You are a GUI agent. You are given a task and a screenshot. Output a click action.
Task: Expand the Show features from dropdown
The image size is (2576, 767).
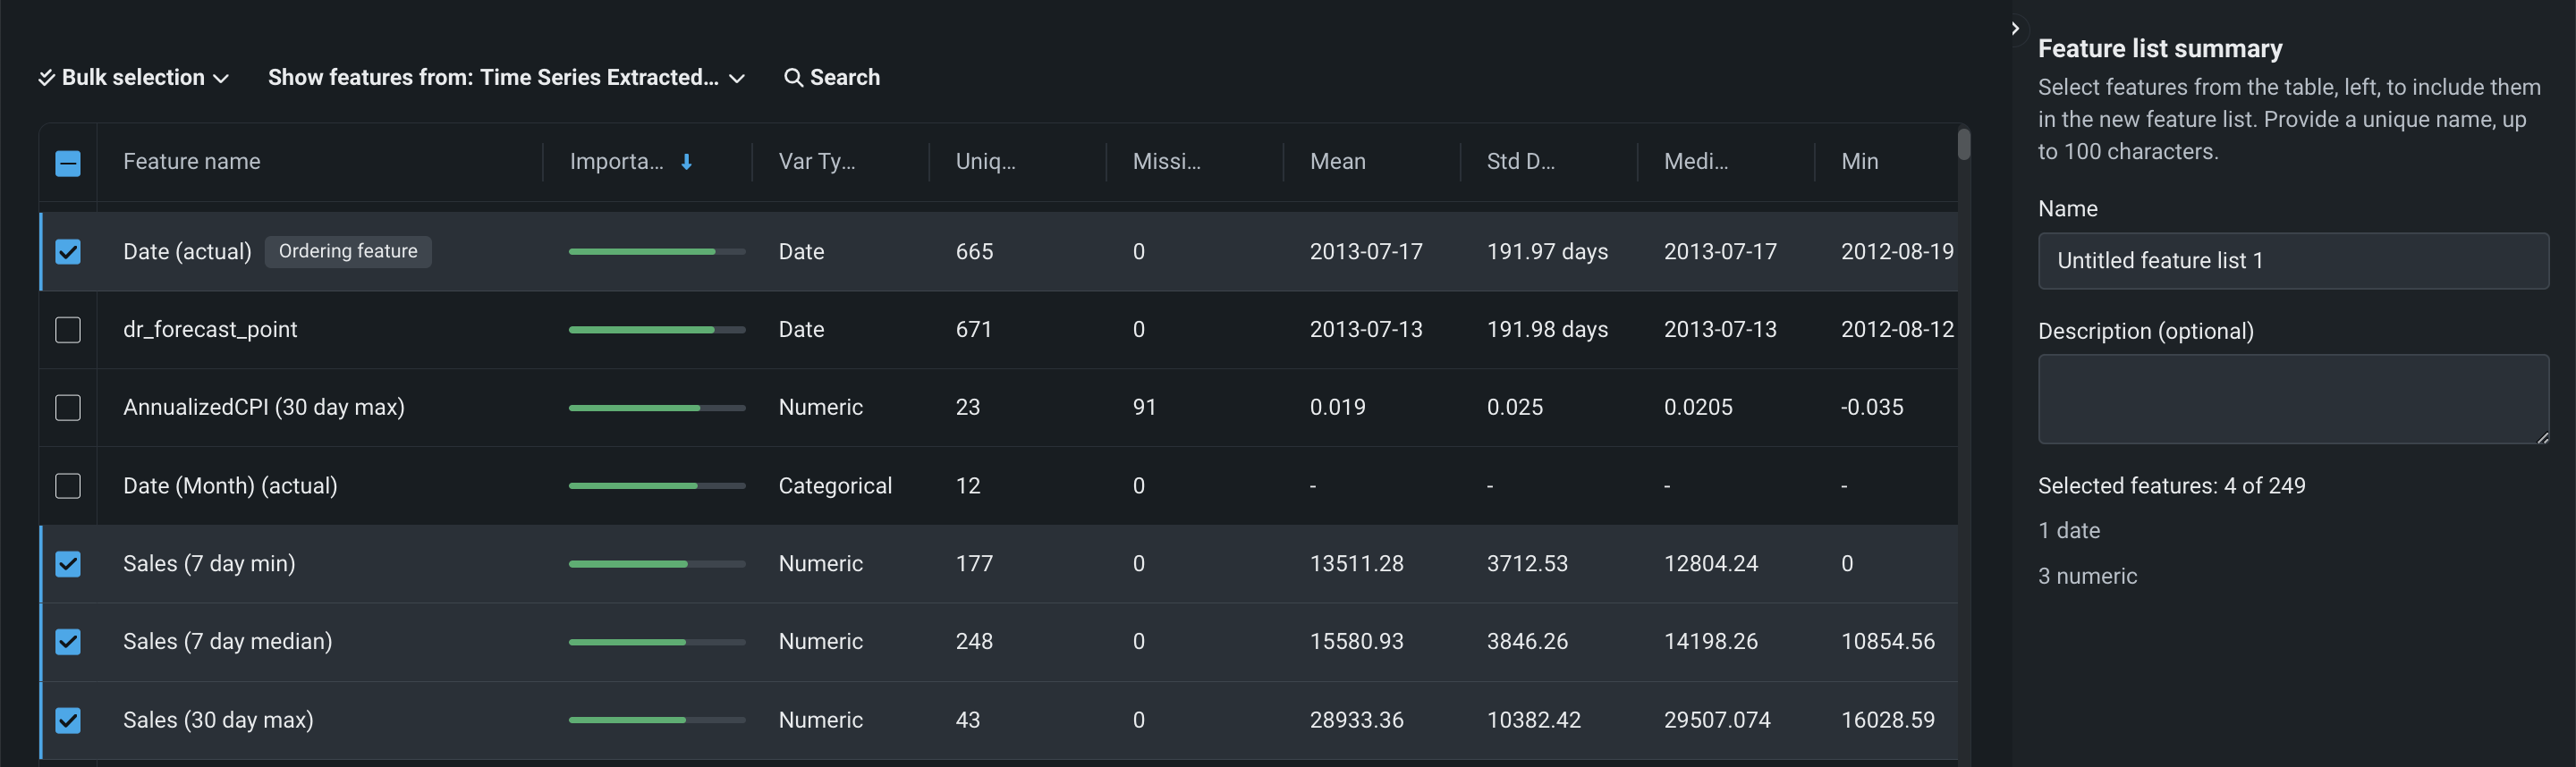[505, 78]
